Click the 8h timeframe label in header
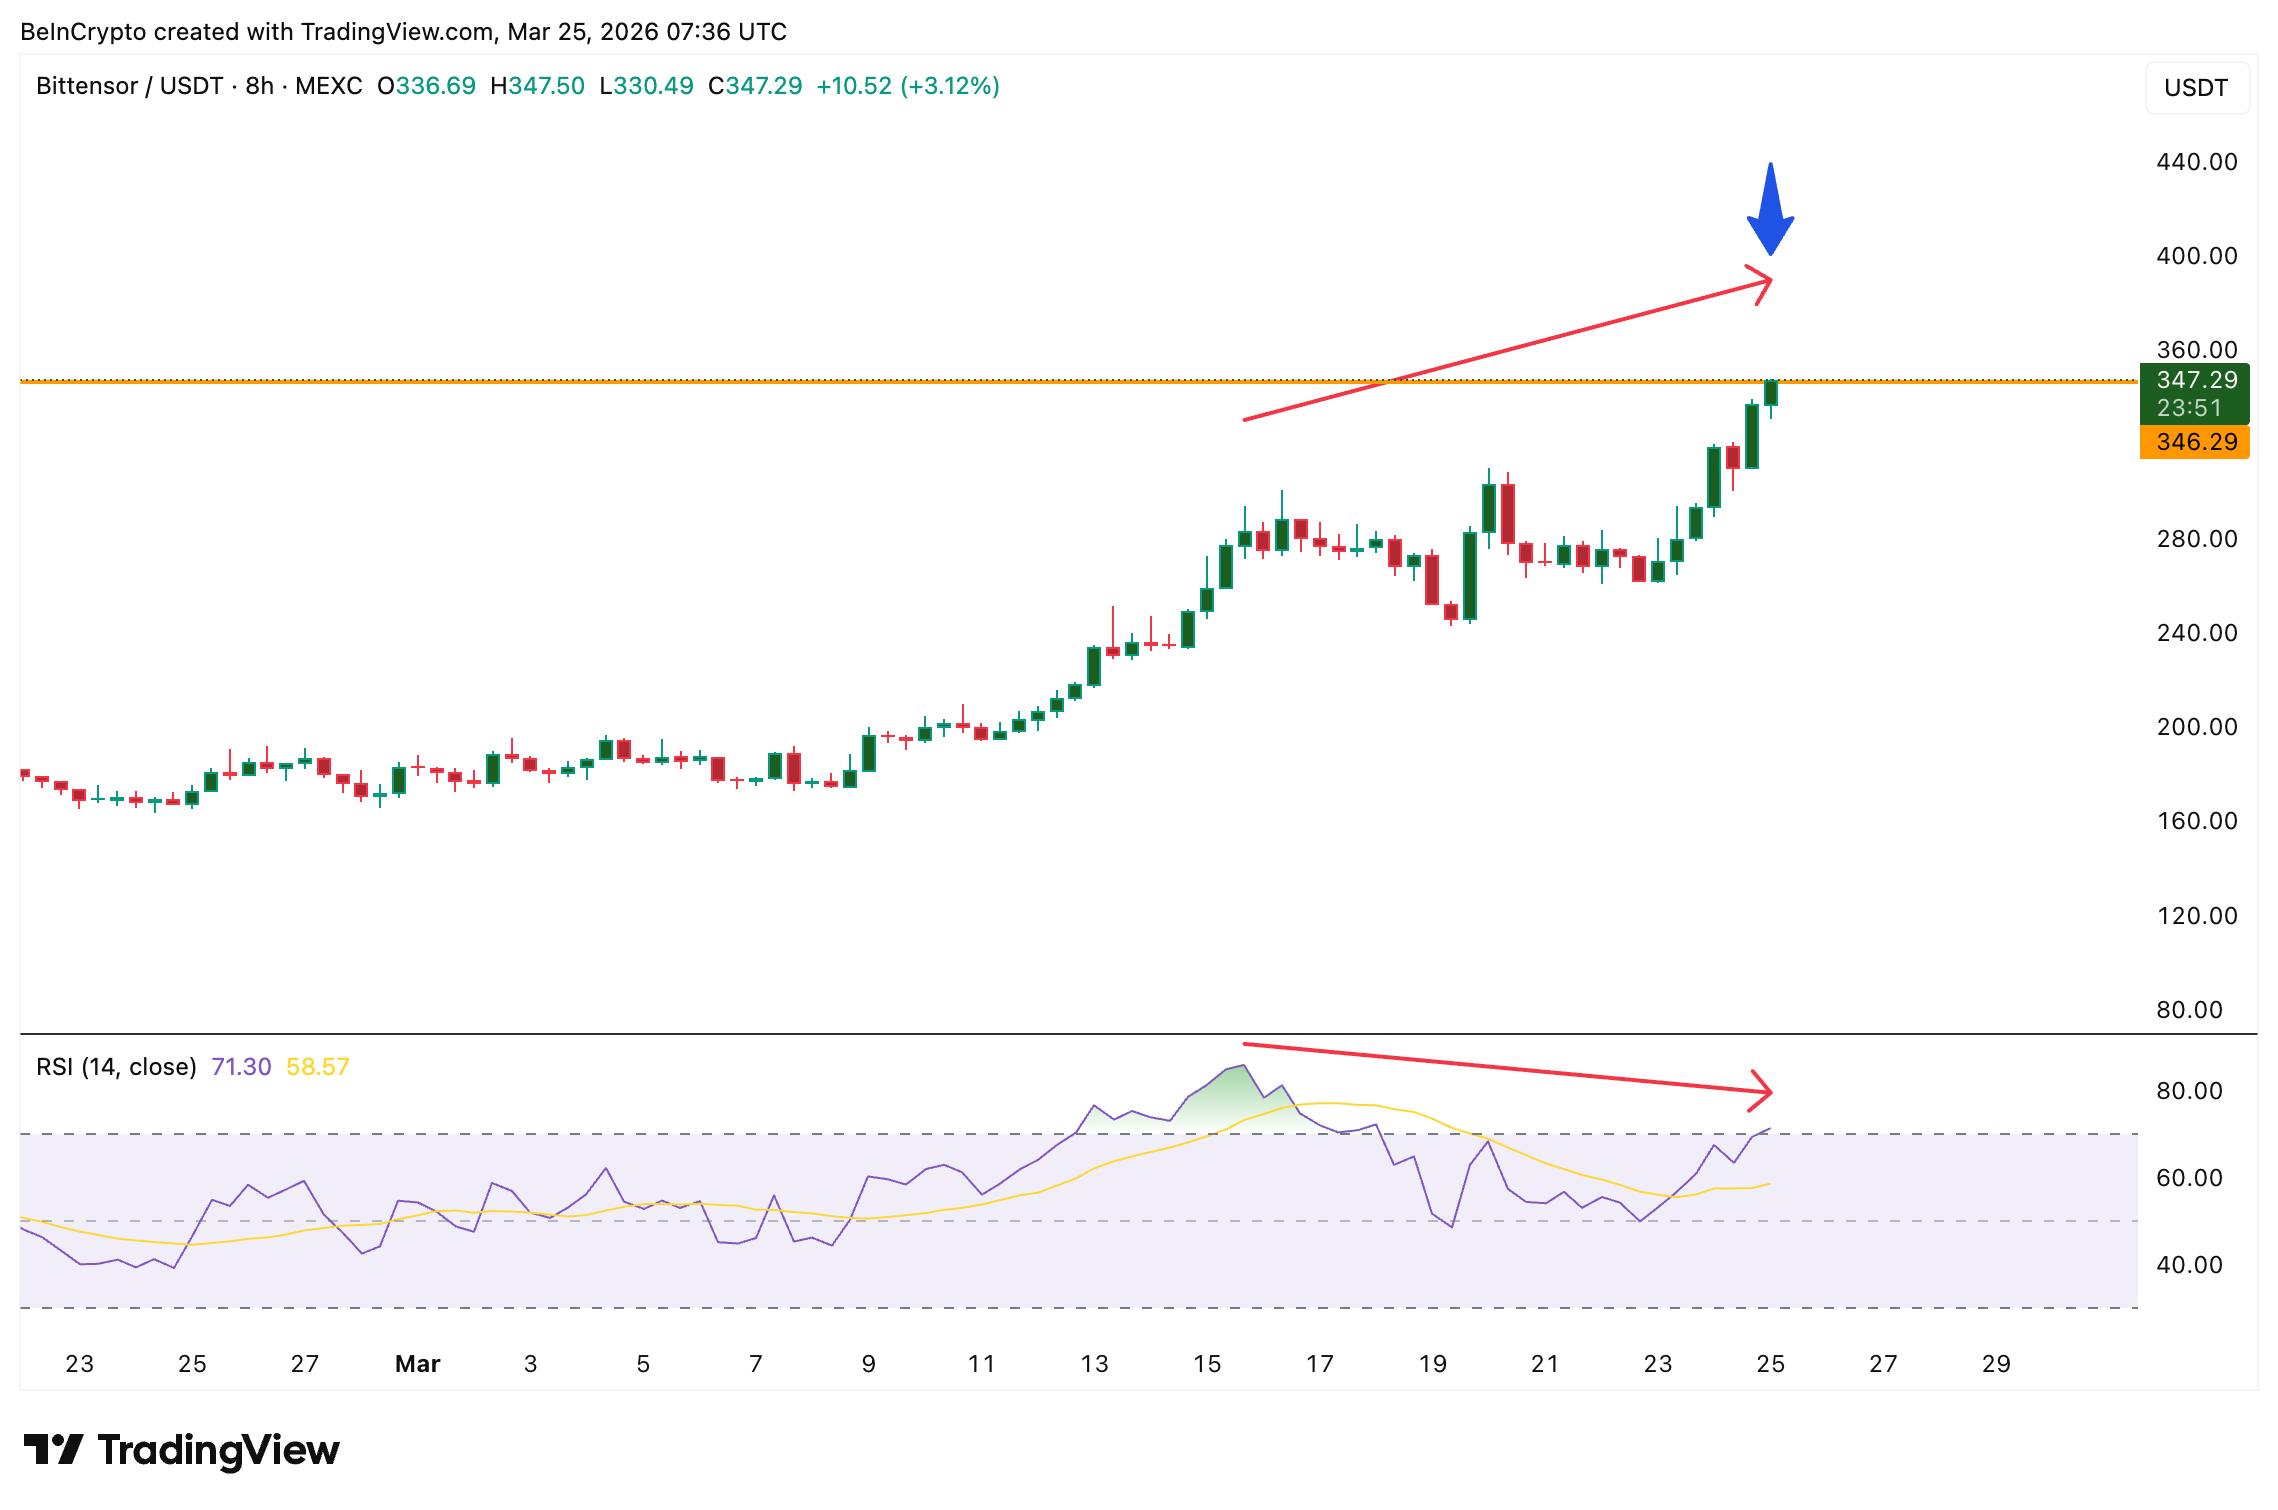The height and width of the screenshot is (1510, 2278). click(x=259, y=86)
